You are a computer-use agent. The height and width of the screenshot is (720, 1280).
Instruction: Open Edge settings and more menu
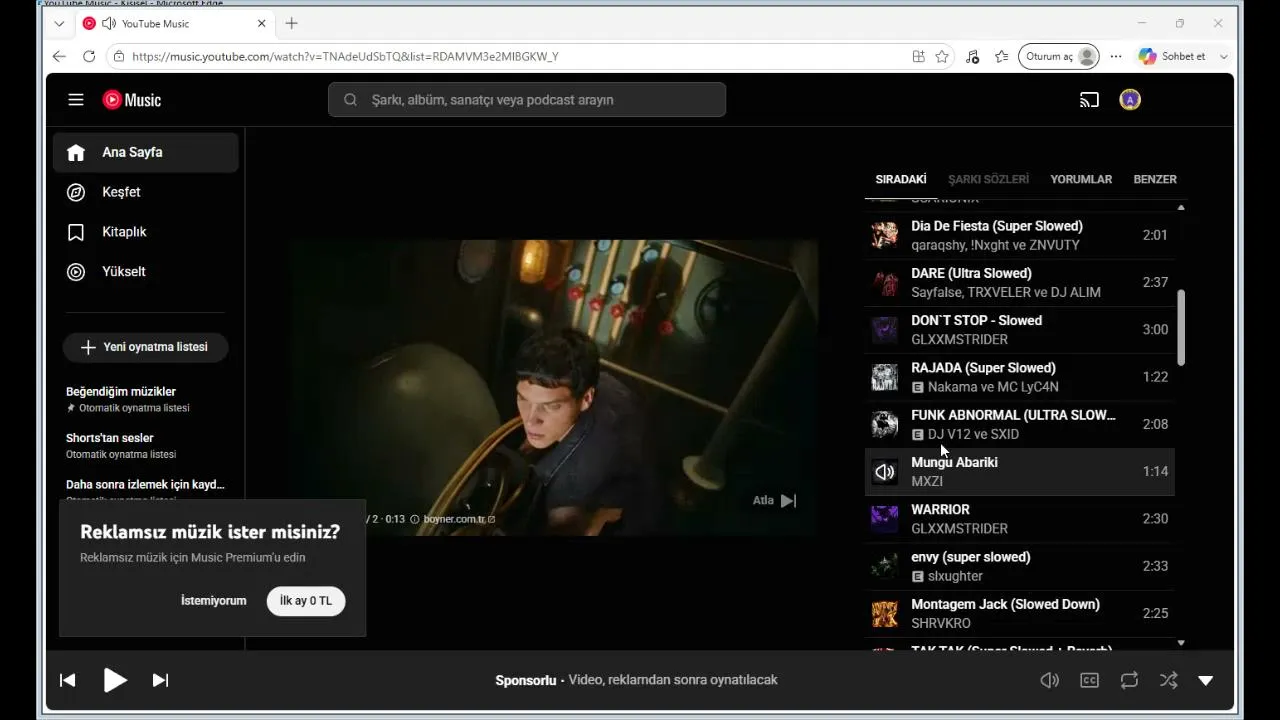tap(1116, 57)
